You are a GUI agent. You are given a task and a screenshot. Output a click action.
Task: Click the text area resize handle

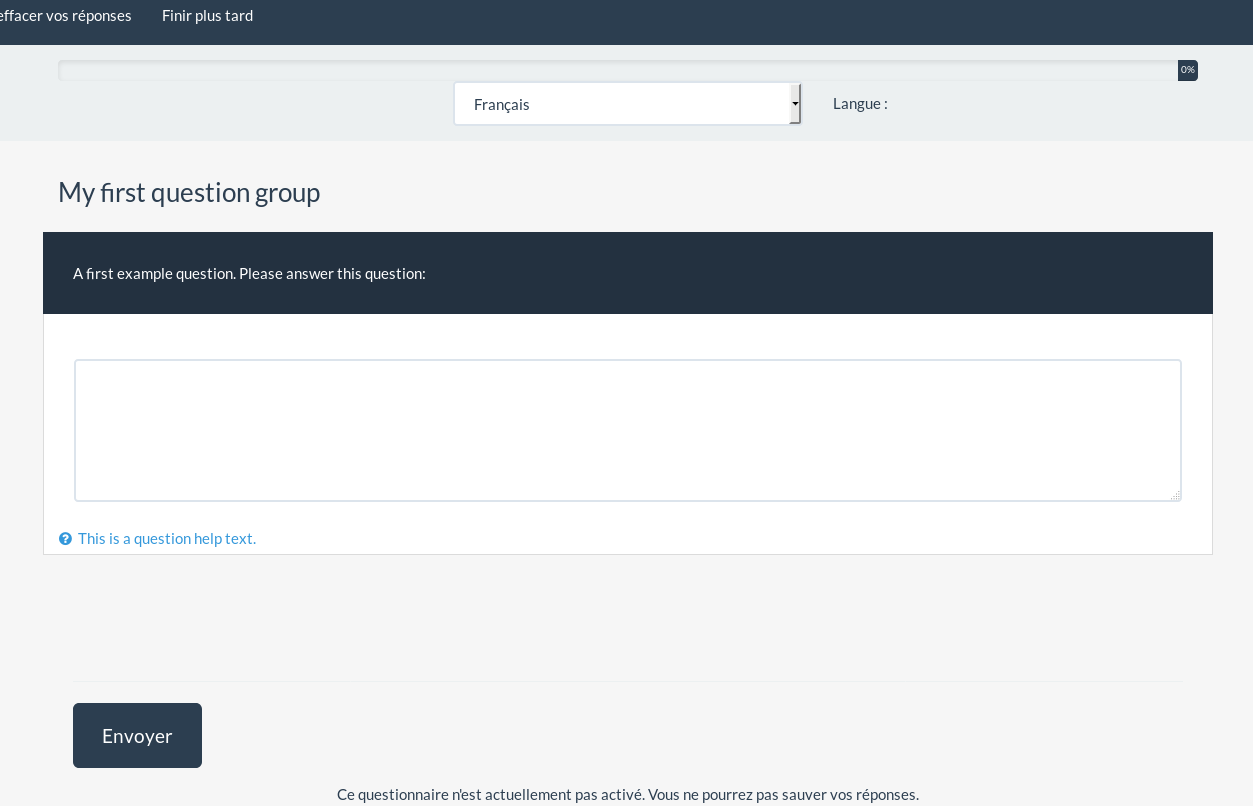1175,495
